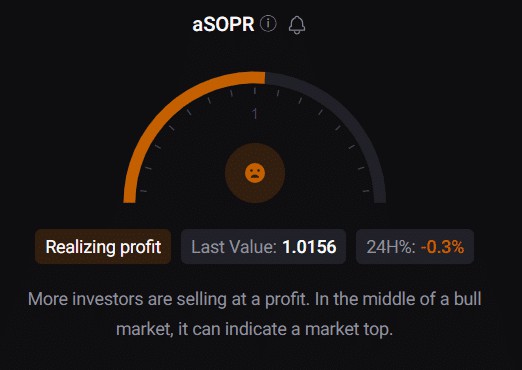Screen dimensions: 522x370
Task: Click the 'Last Value:' label text
Action: click(234, 247)
